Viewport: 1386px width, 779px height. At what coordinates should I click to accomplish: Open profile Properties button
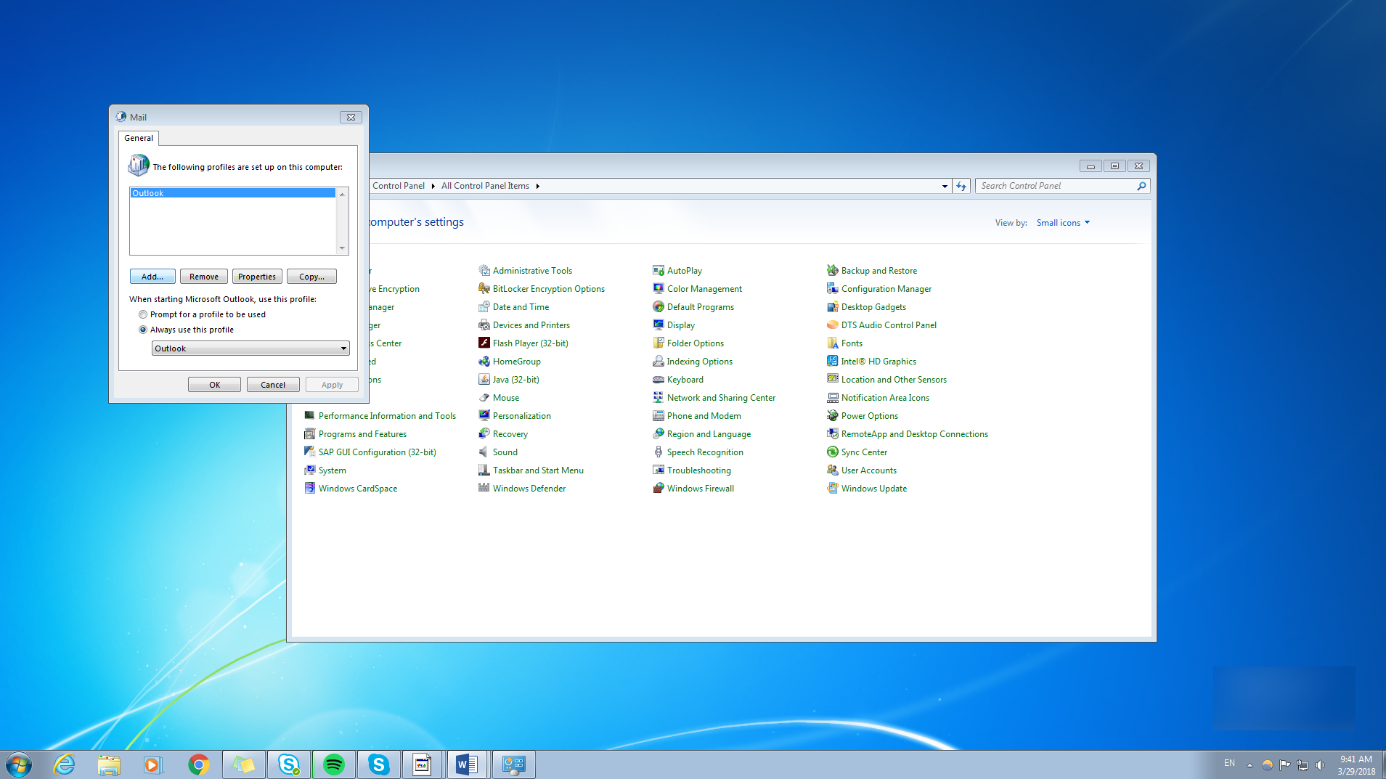[257, 277]
